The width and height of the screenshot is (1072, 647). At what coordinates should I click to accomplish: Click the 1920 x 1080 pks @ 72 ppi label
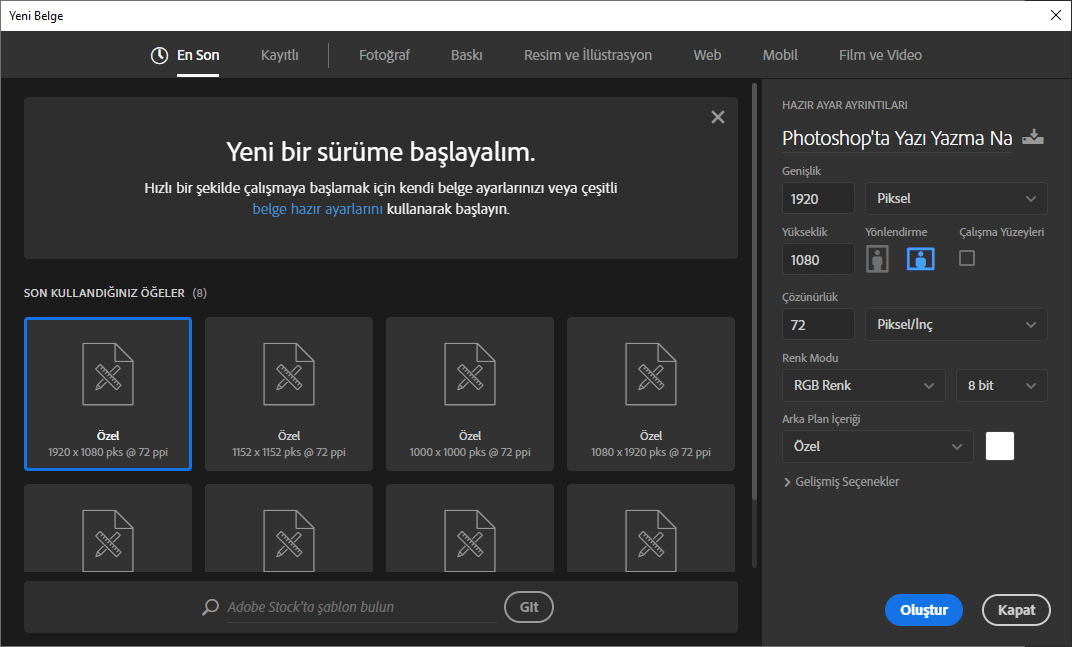pyautogui.click(x=108, y=452)
